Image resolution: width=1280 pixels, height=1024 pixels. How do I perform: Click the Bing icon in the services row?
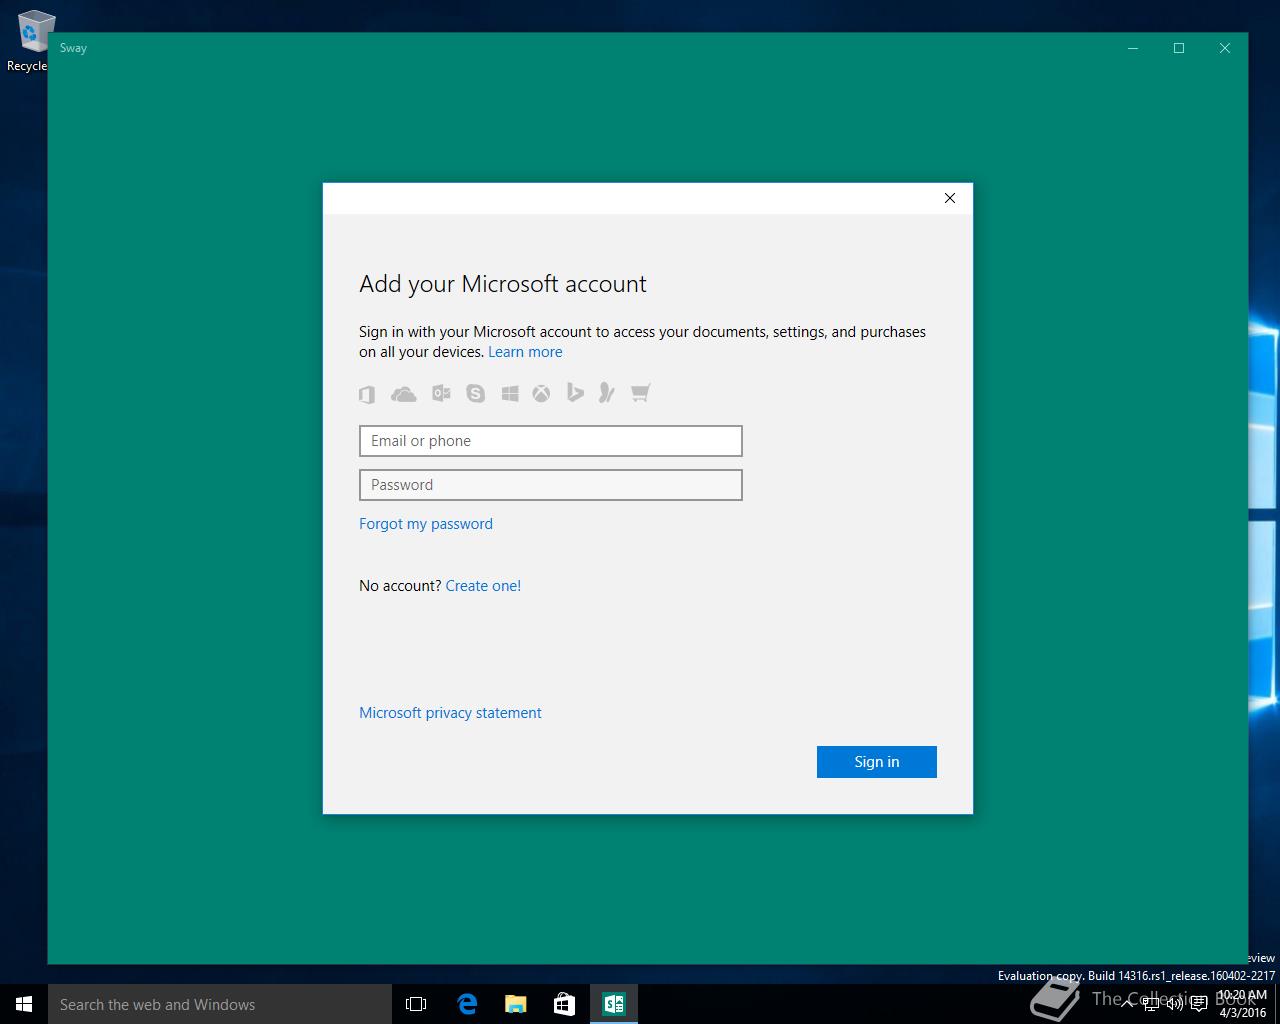pyautogui.click(x=574, y=393)
